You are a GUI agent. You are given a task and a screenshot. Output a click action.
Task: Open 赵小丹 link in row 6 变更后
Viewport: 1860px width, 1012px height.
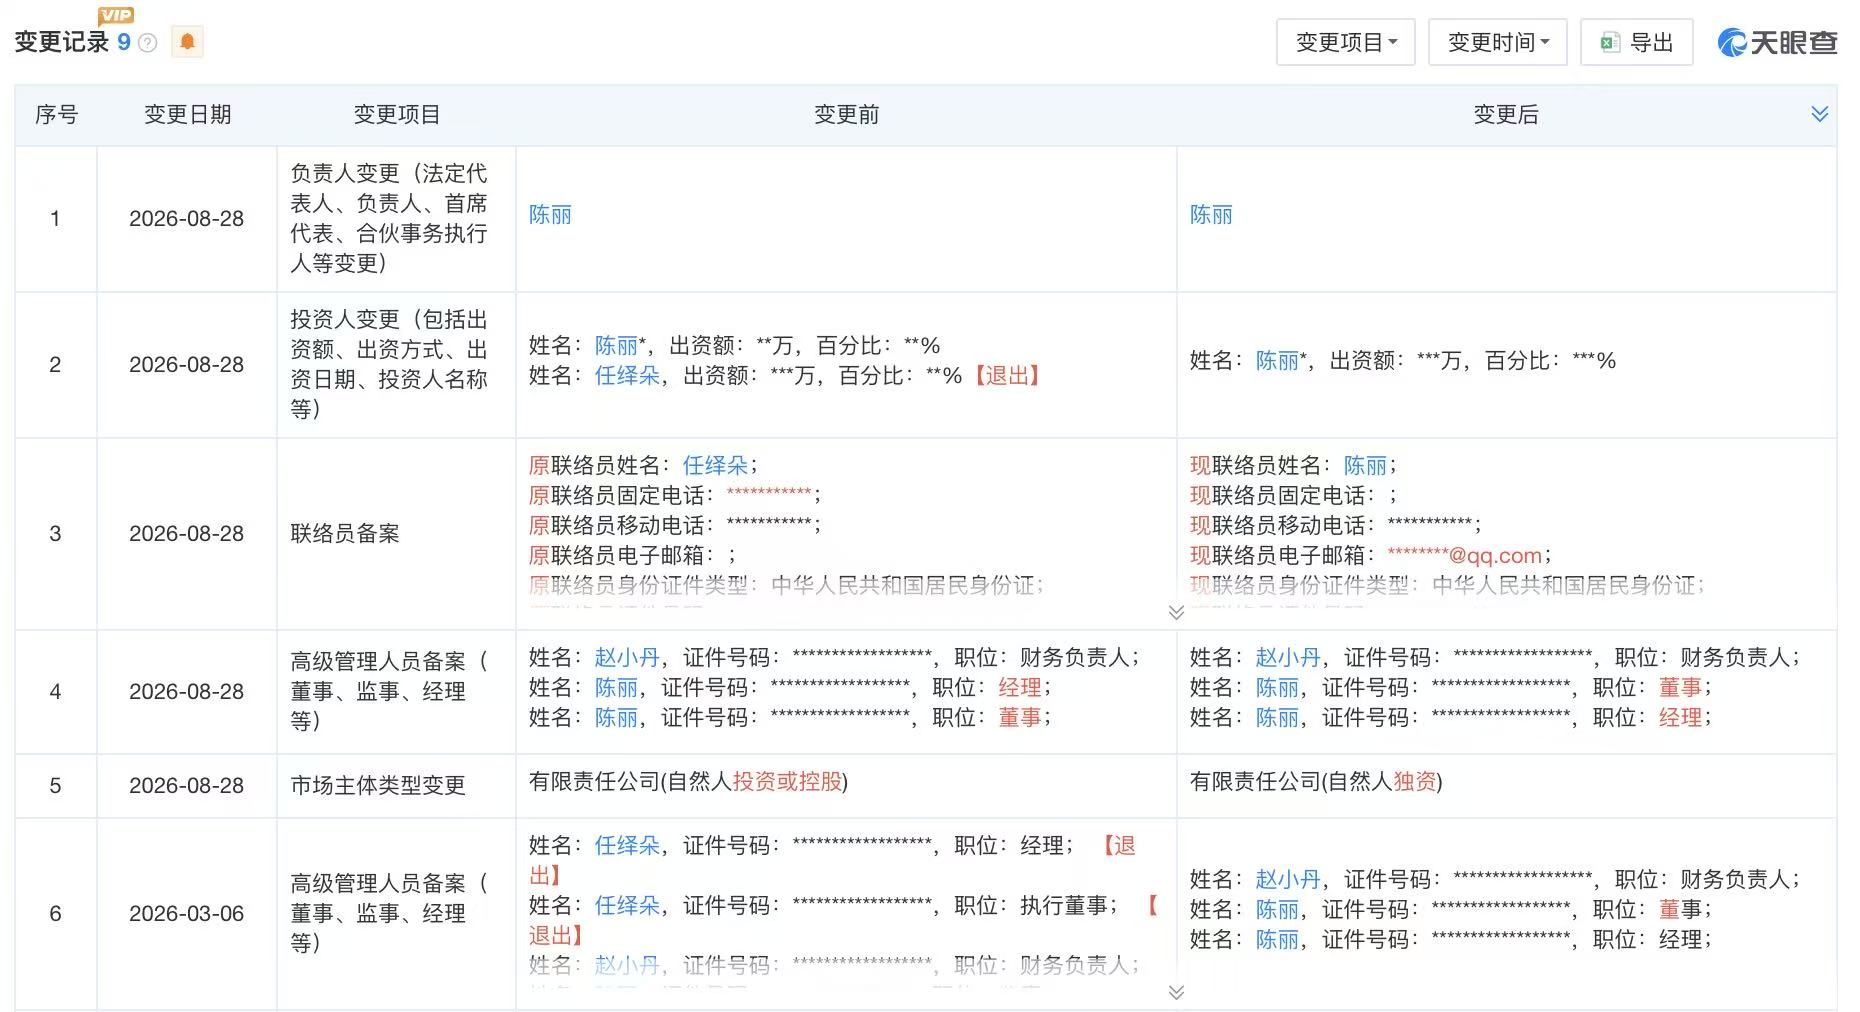[x=1288, y=880]
